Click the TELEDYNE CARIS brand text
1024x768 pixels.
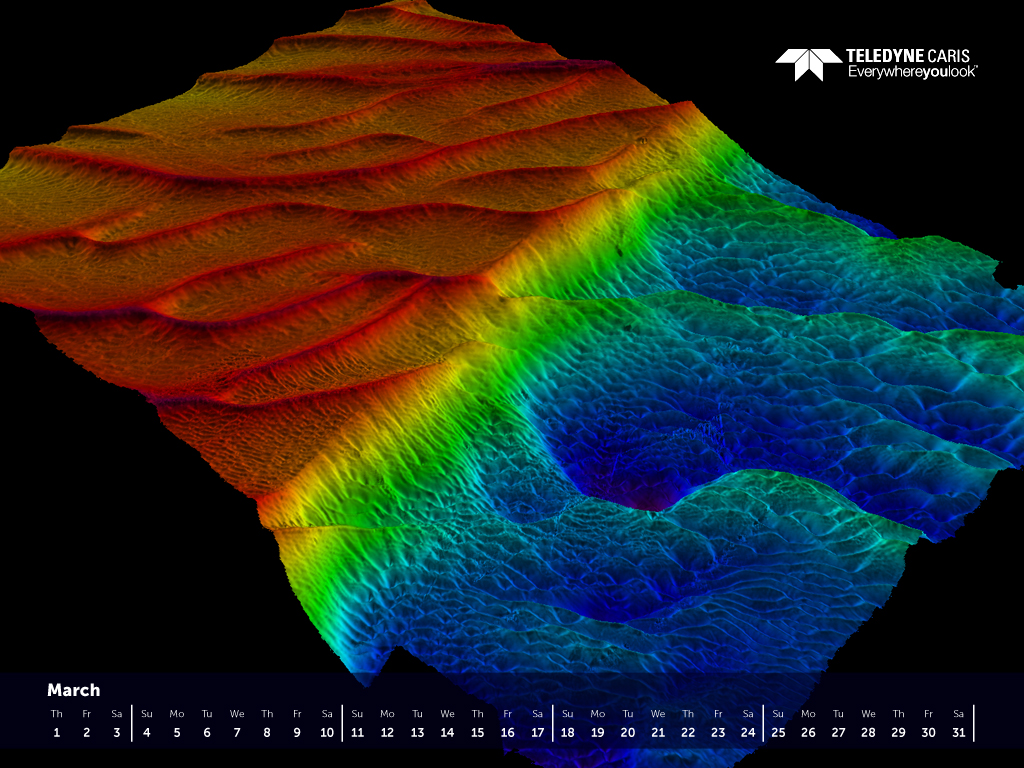[908, 56]
